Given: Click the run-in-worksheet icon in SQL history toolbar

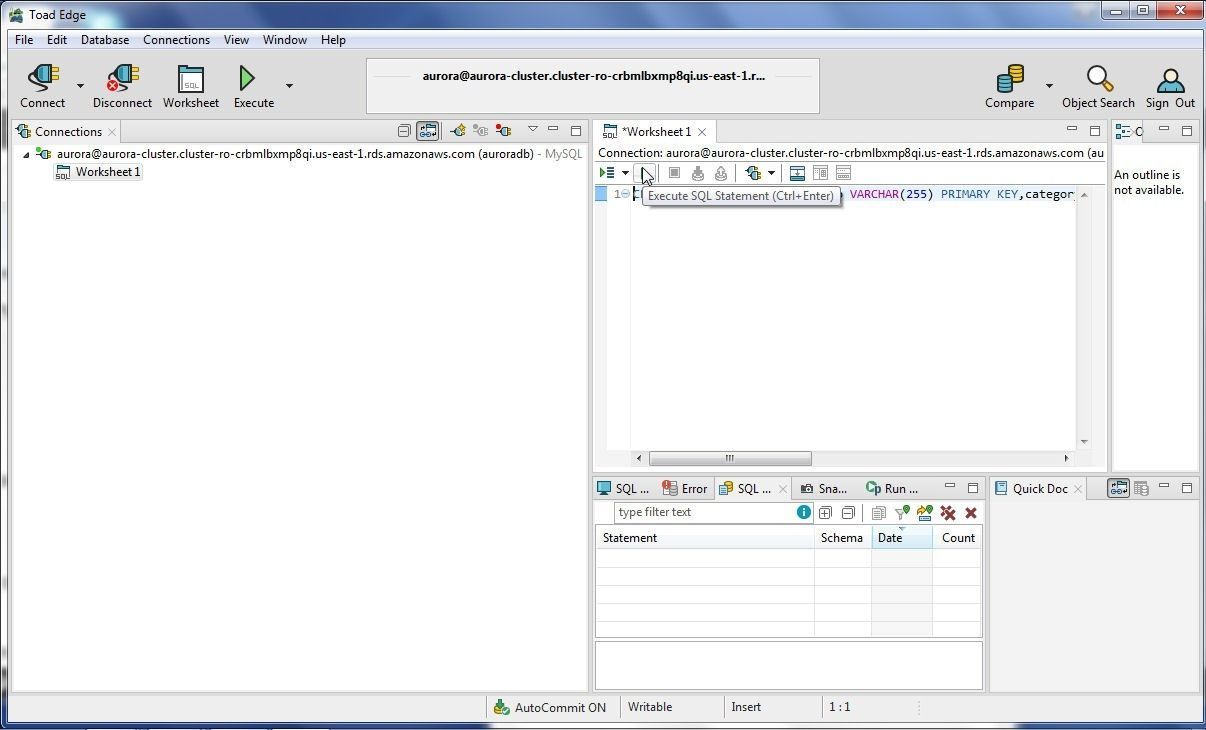Looking at the screenshot, I should coord(924,513).
